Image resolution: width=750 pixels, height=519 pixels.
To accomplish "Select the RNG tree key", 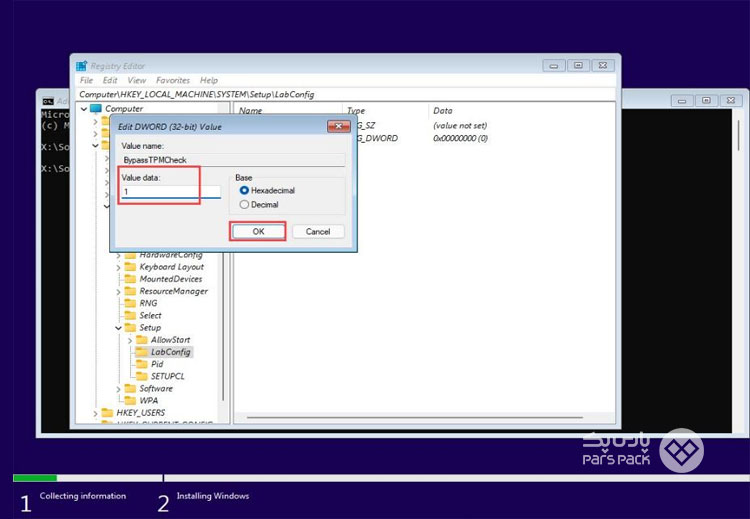I will click(148, 303).
